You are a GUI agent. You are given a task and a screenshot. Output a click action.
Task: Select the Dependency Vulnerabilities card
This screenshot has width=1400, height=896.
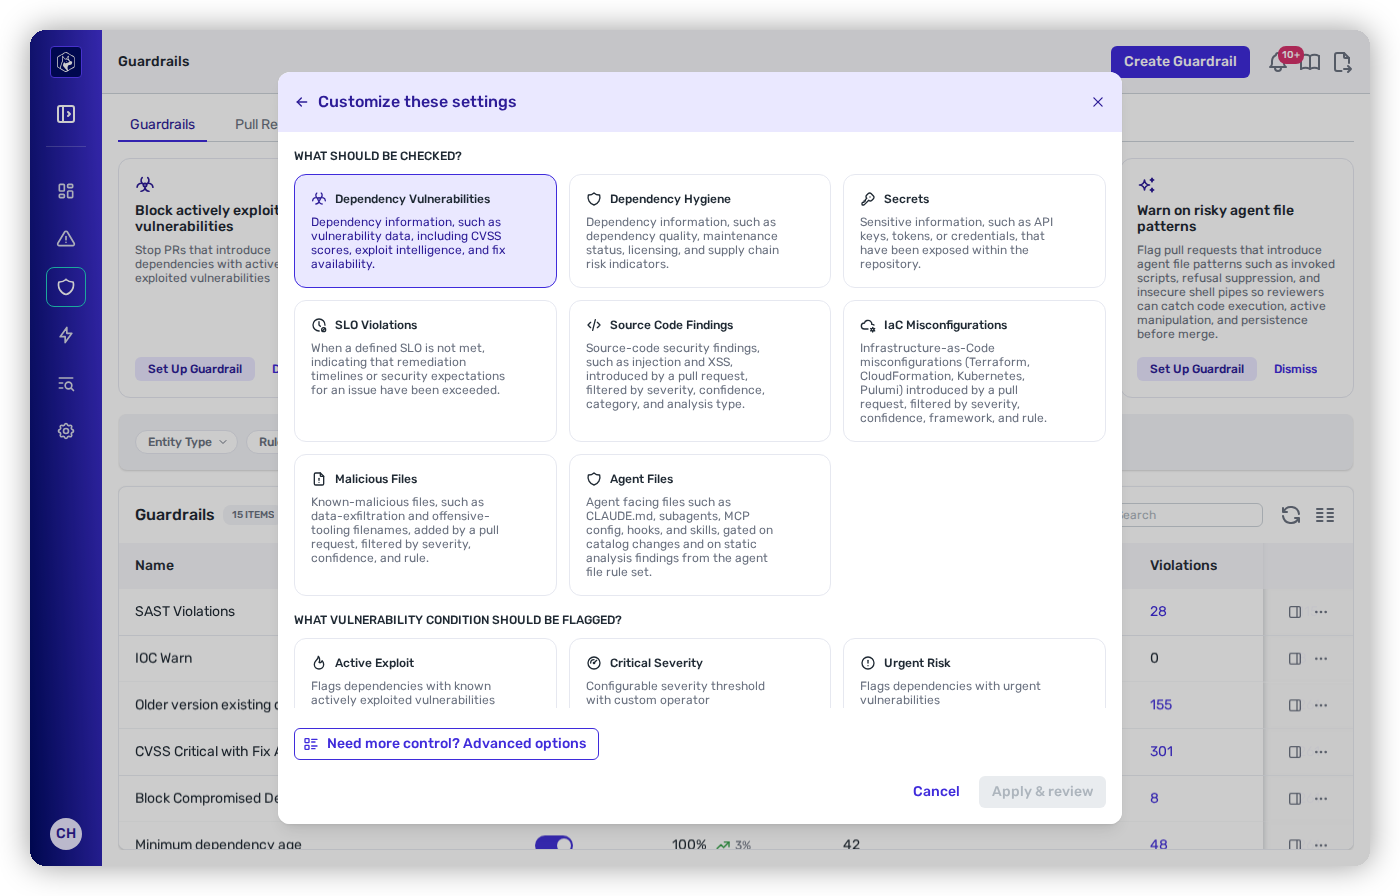pos(425,231)
